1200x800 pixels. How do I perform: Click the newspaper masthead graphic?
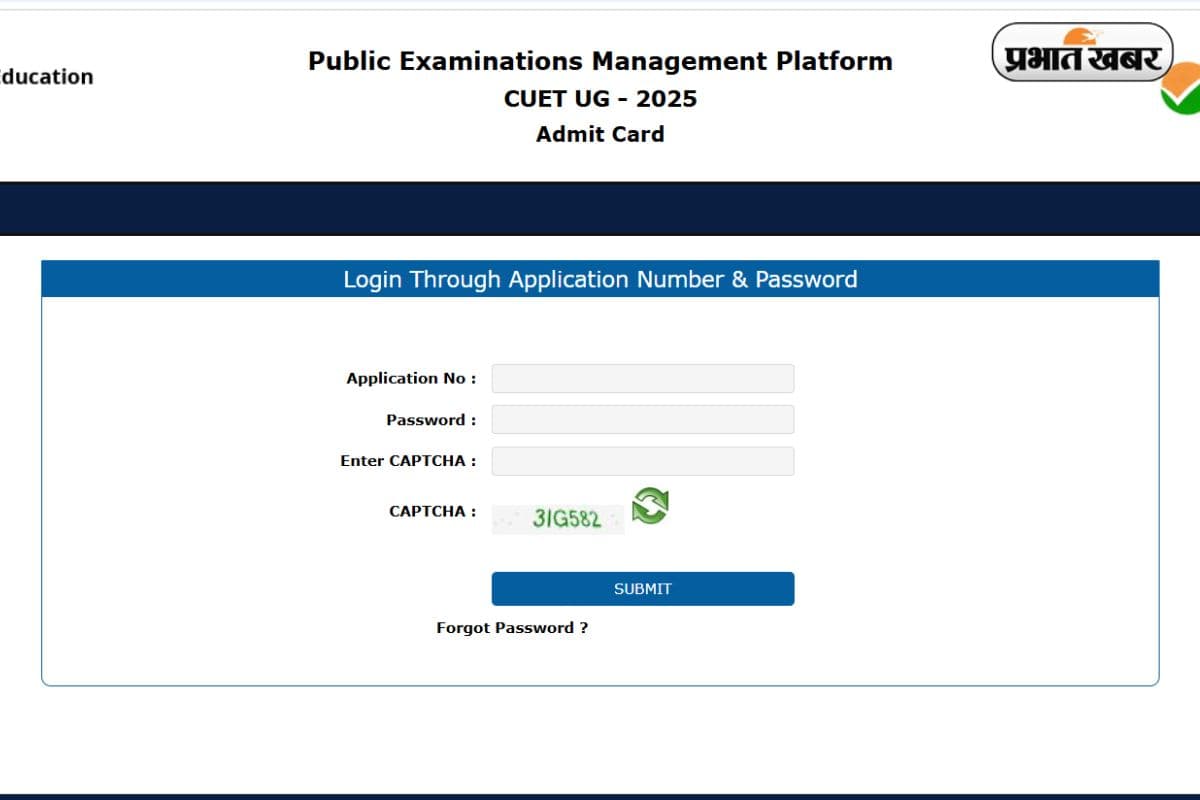click(x=1083, y=55)
